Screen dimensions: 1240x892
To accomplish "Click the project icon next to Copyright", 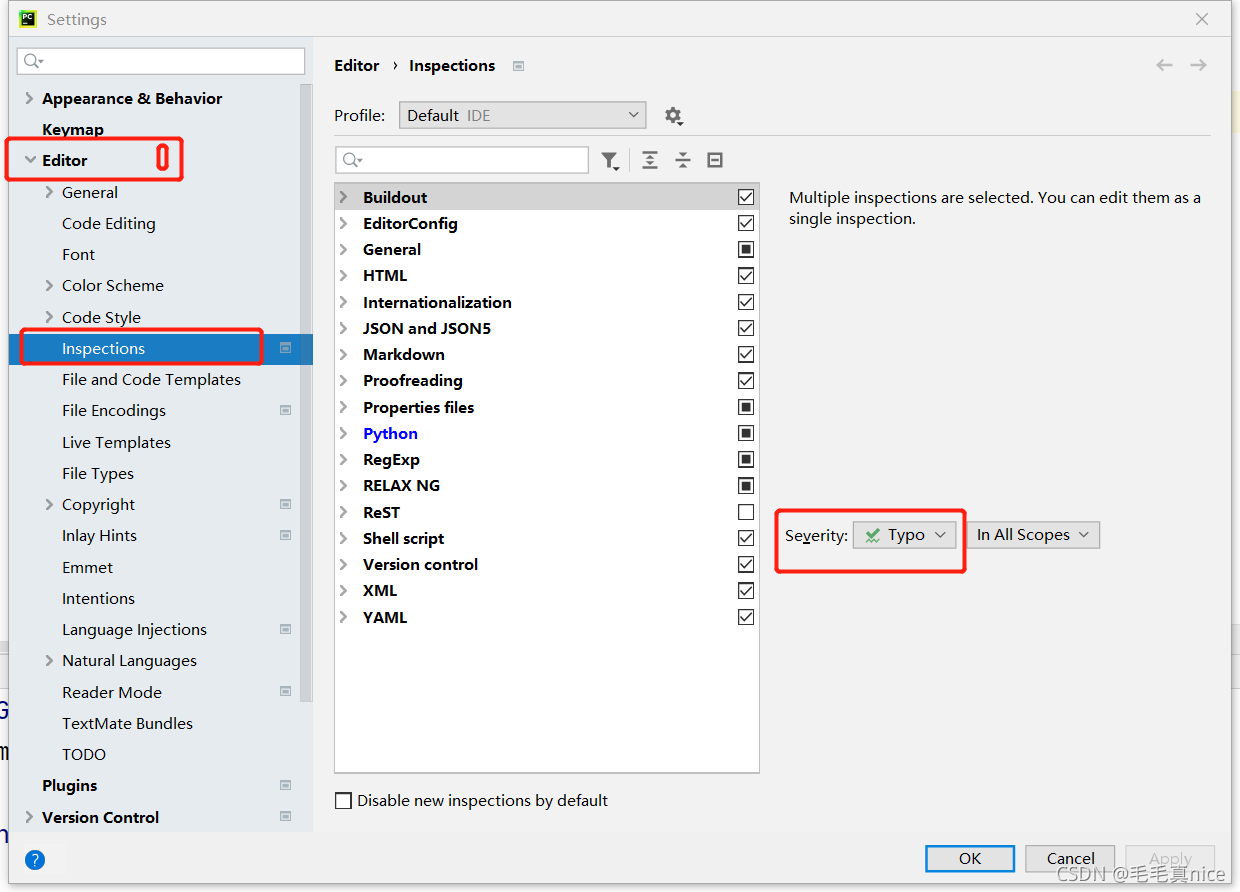I will [286, 505].
